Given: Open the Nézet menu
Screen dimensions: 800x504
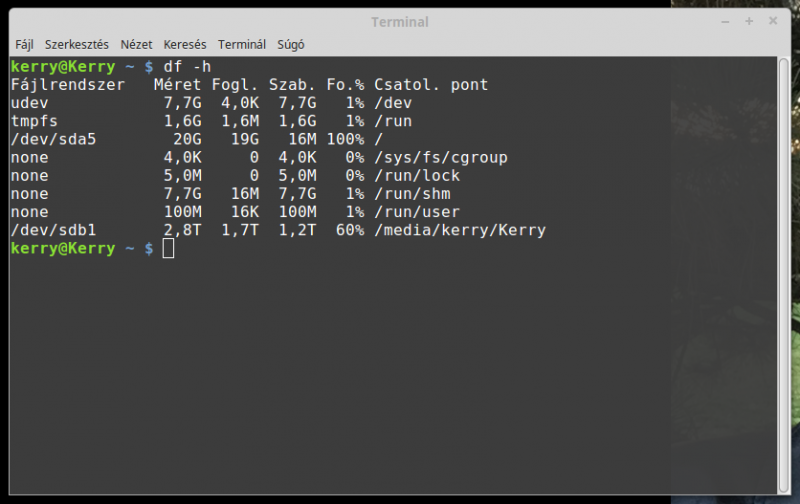Looking at the screenshot, I should click(136, 45).
